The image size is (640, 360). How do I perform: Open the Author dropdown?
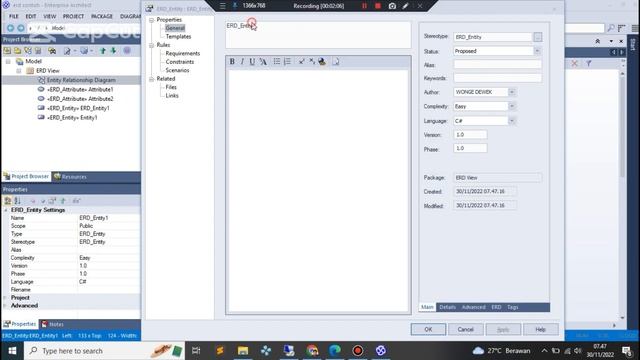pyautogui.click(x=512, y=92)
